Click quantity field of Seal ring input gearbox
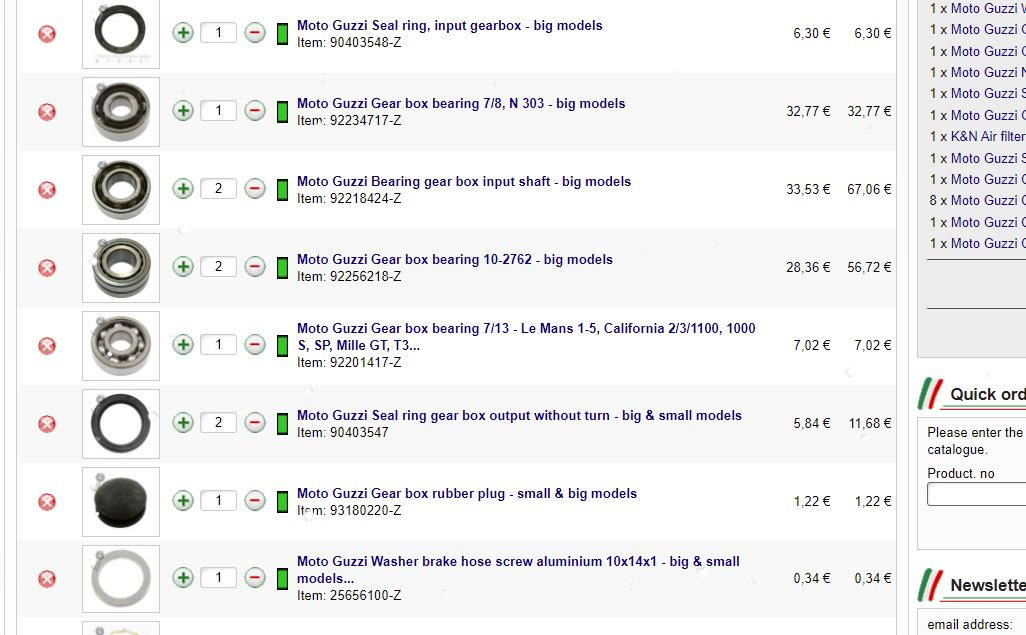The image size is (1026, 635). 219,33
